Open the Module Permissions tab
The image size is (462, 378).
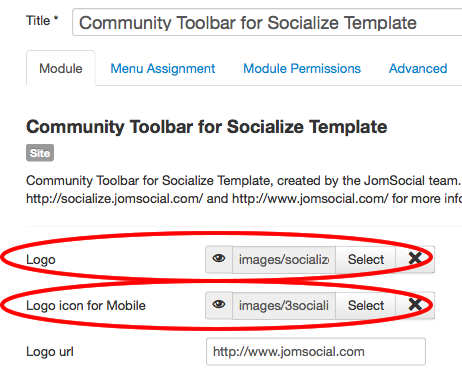point(302,69)
